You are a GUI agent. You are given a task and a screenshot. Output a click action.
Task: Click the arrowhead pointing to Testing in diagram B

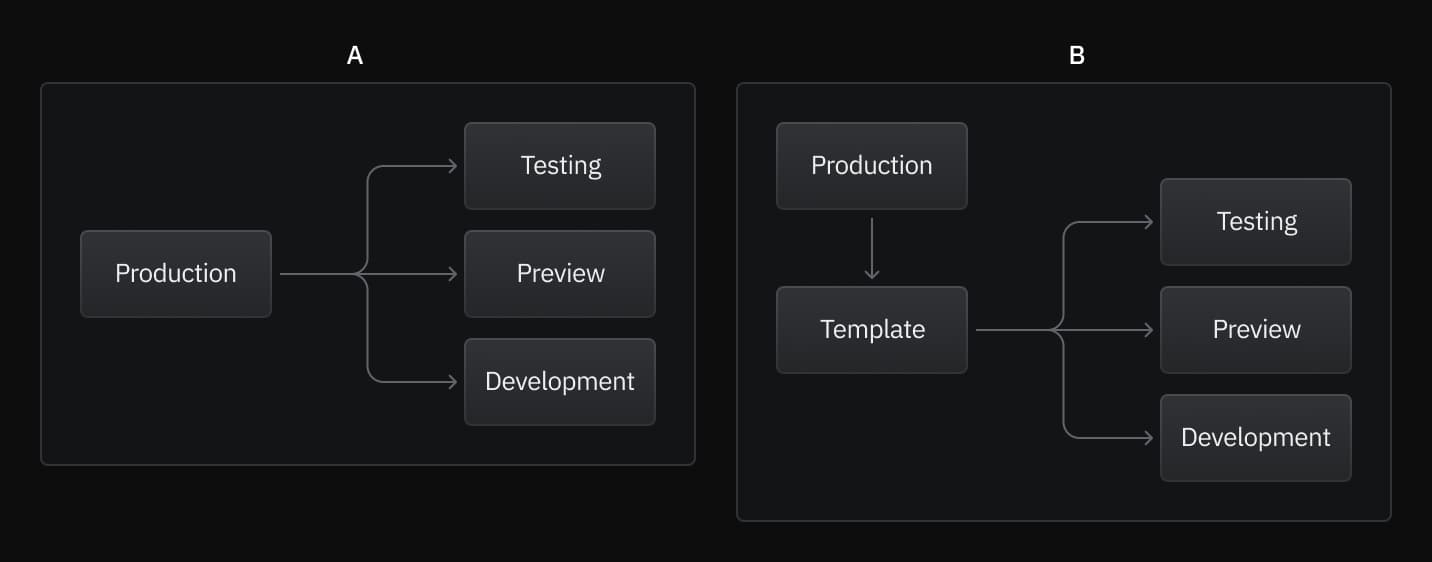click(x=1149, y=222)
